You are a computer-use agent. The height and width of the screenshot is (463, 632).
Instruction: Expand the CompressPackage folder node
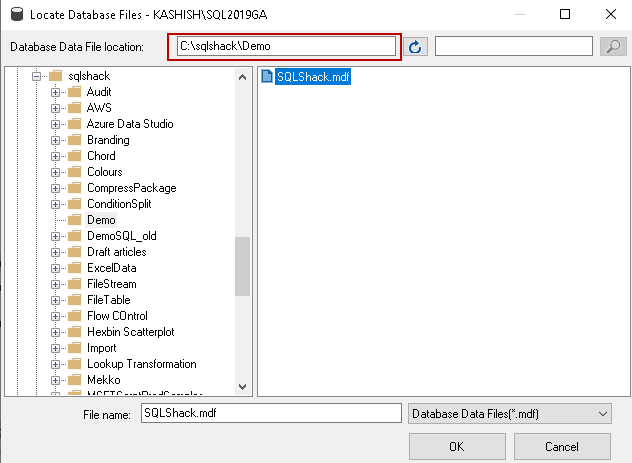click(x=56, y=188)
